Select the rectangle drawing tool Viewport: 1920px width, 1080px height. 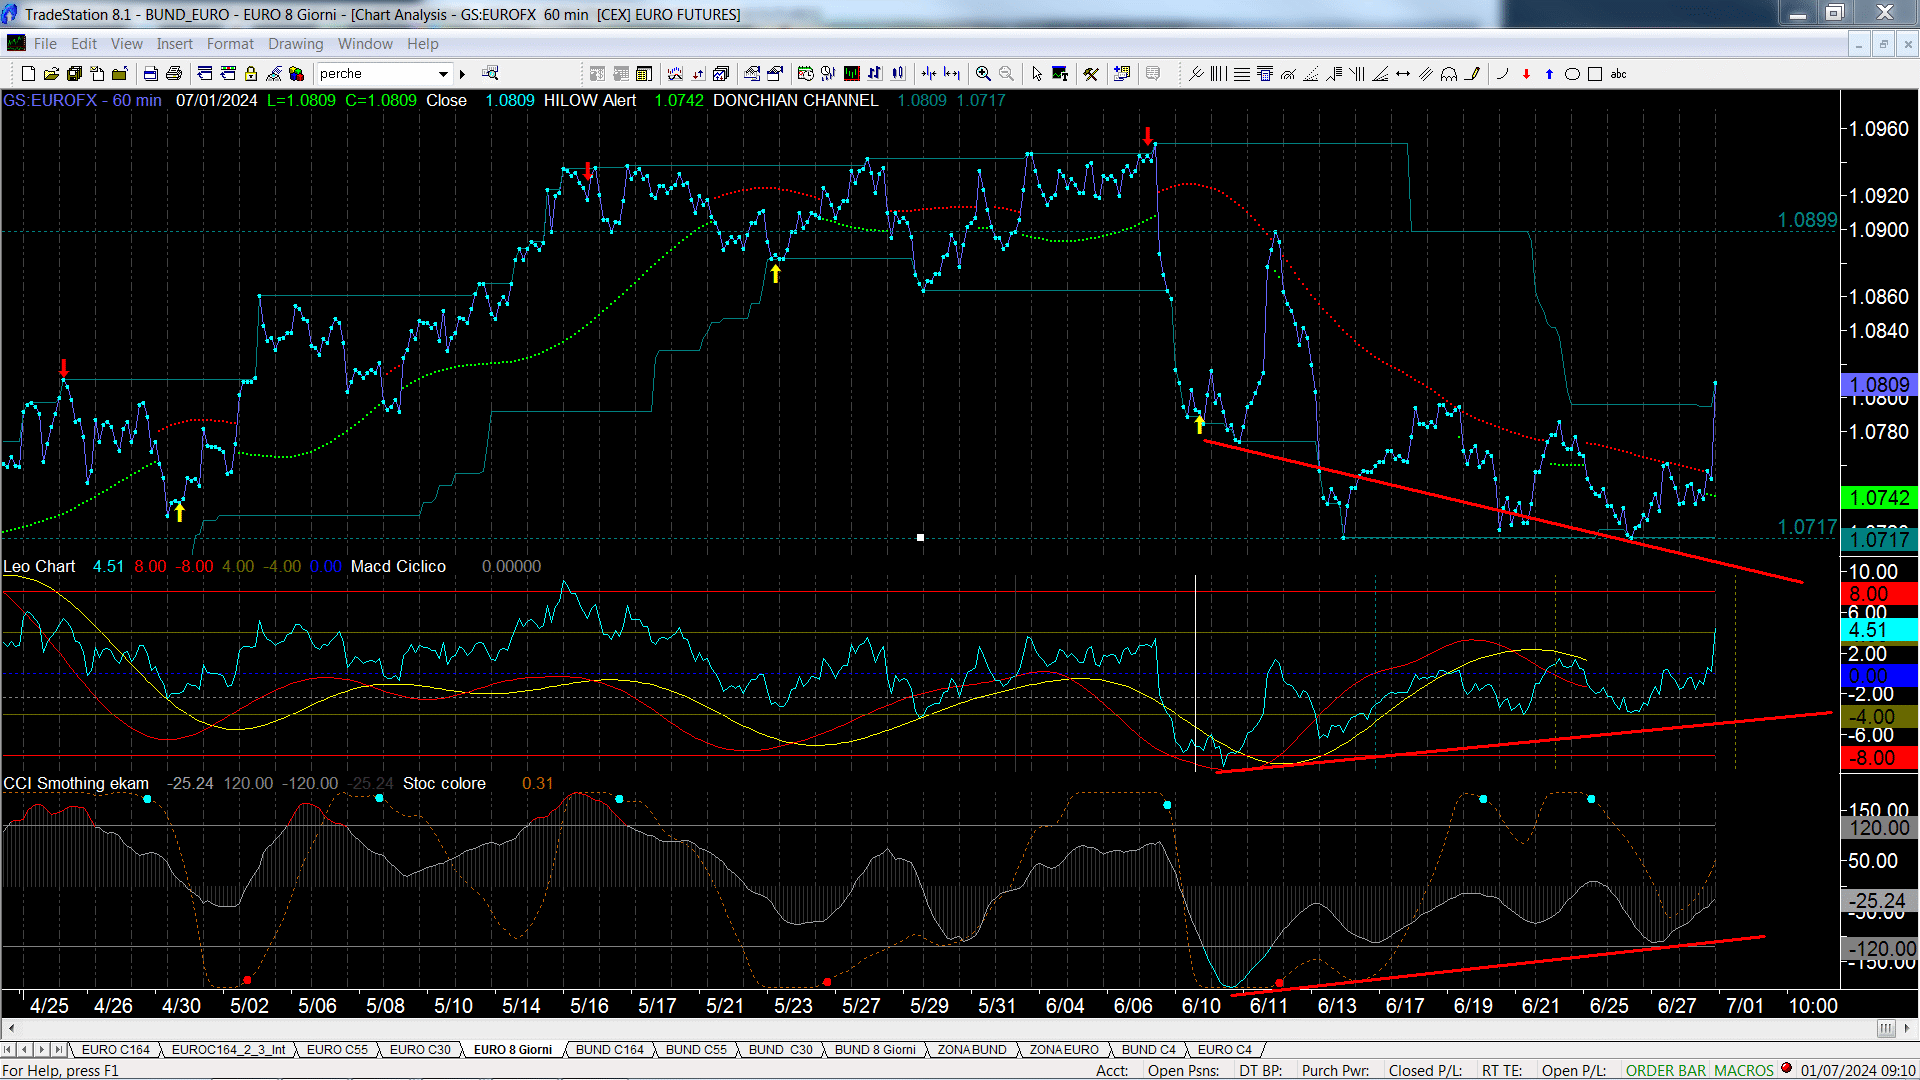coord(1595,74)
